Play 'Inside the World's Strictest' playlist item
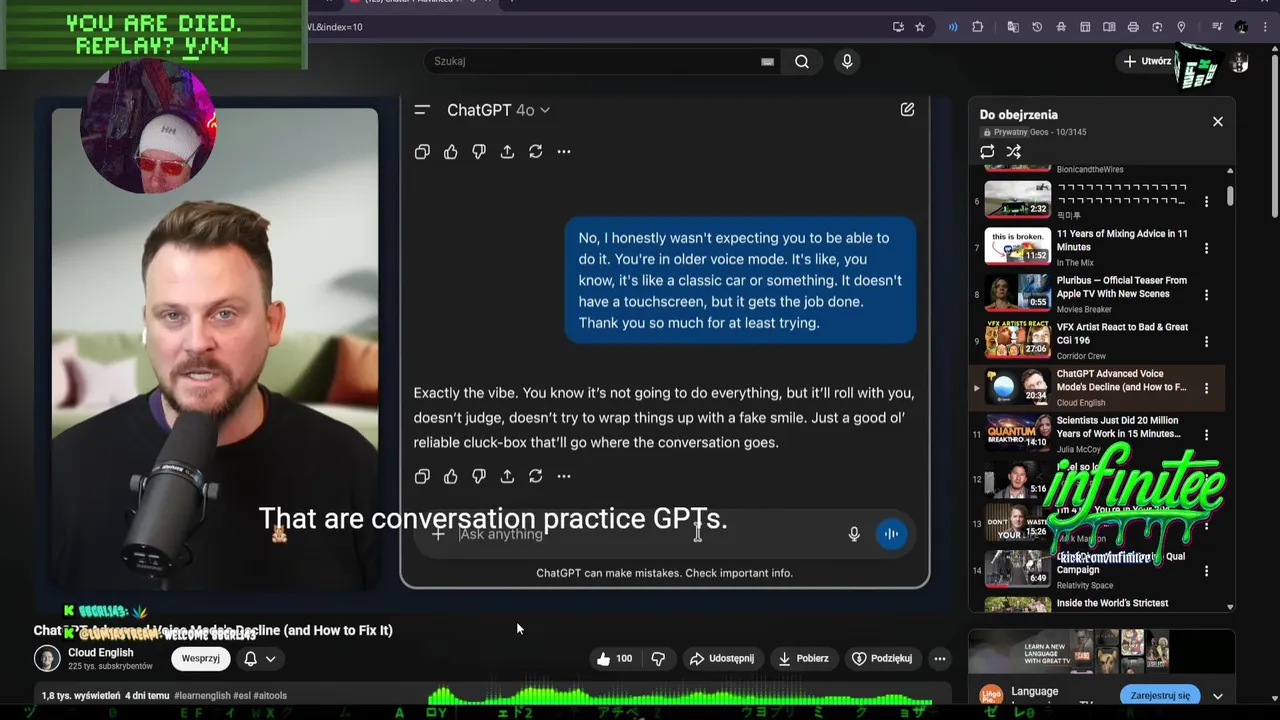 point(1096,604)
